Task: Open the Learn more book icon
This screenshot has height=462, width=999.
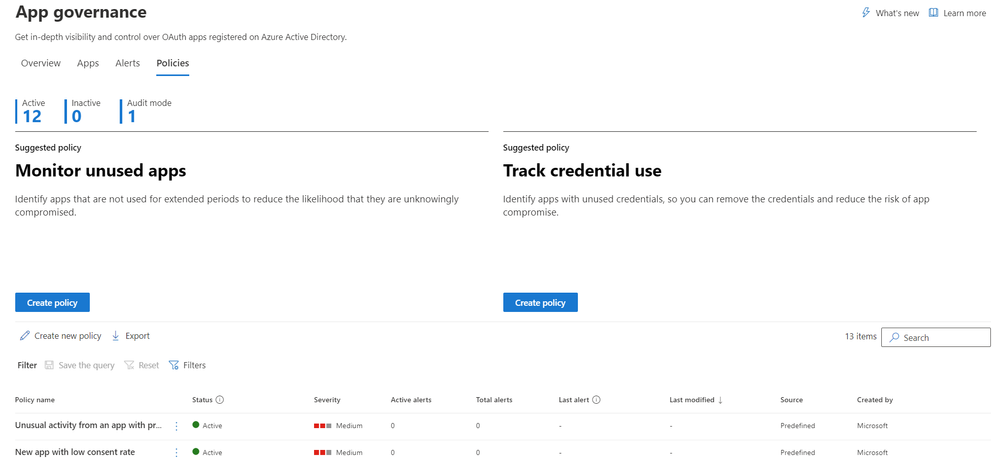Action: [x=933, y=13]
